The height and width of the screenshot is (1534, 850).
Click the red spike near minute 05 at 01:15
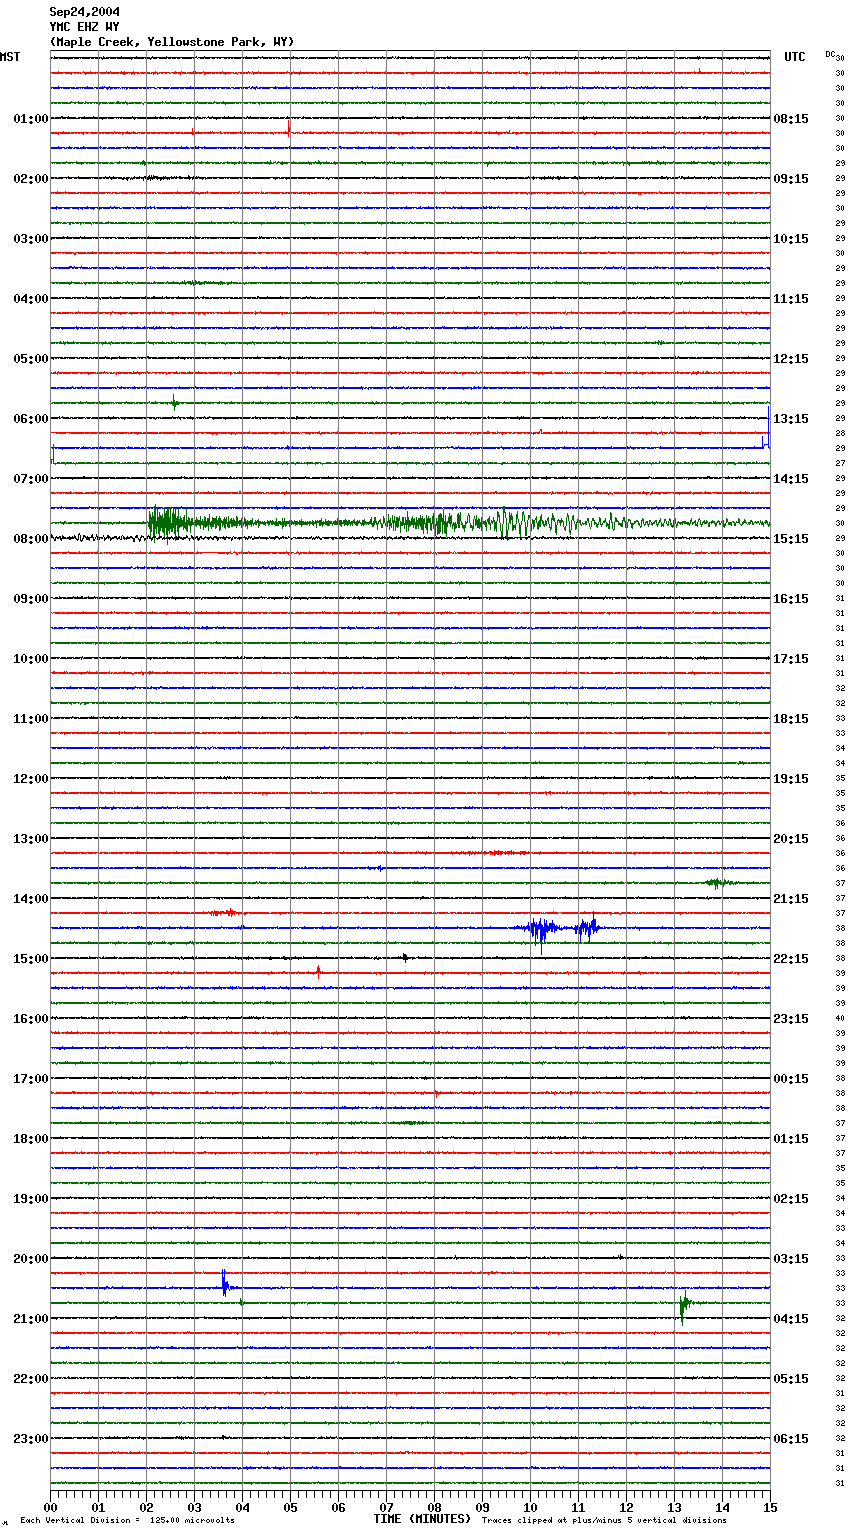(x=289, y=128)
